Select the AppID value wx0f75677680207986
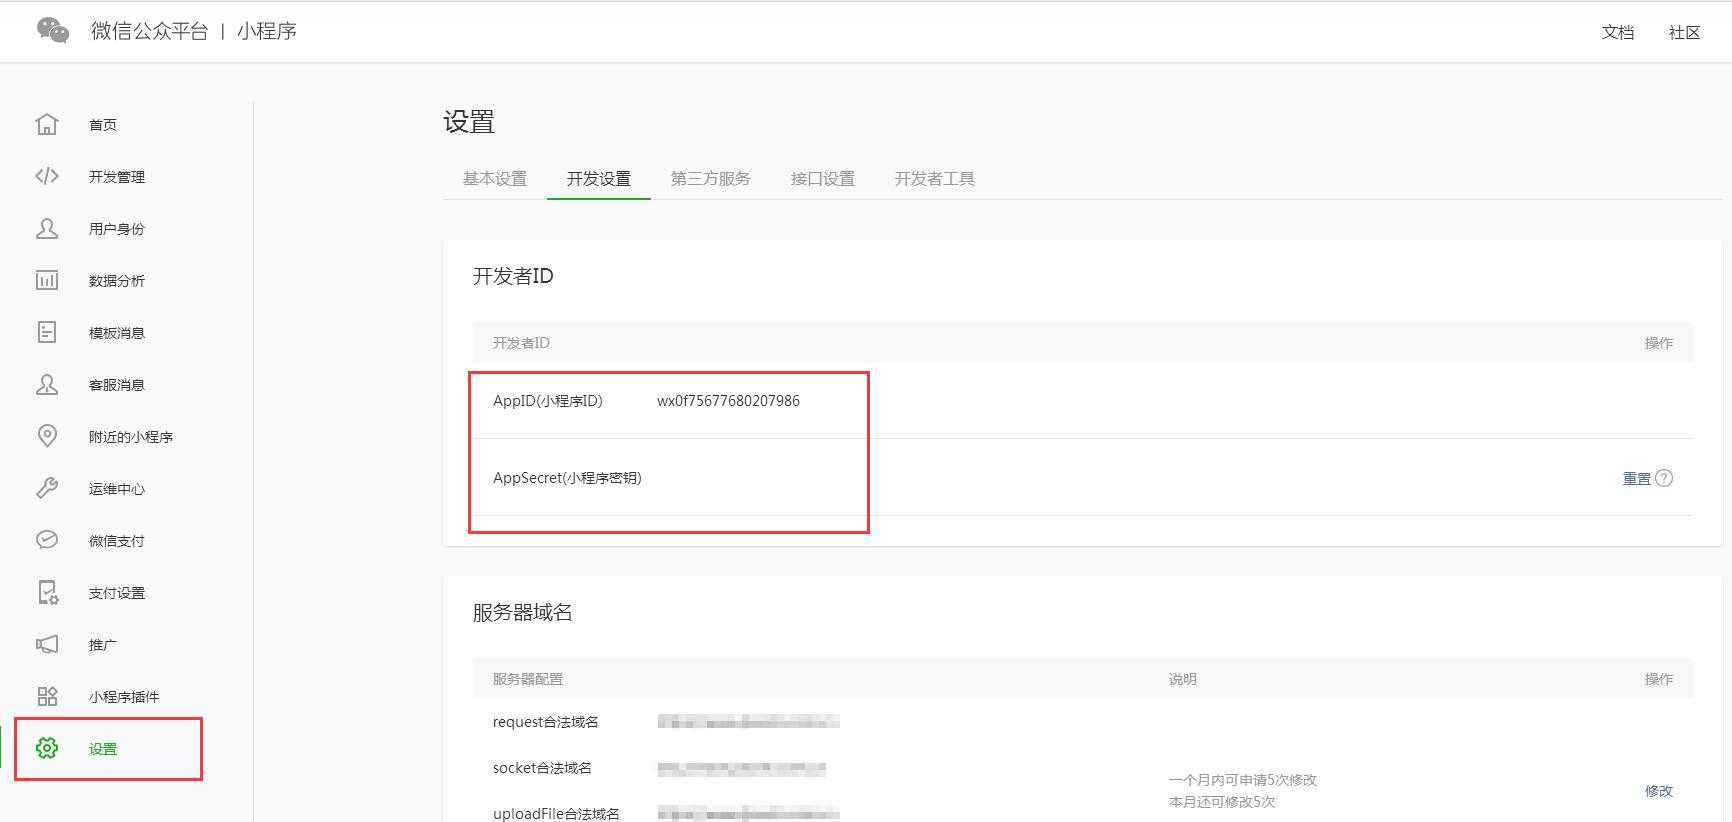 click(x=728, y=401)
